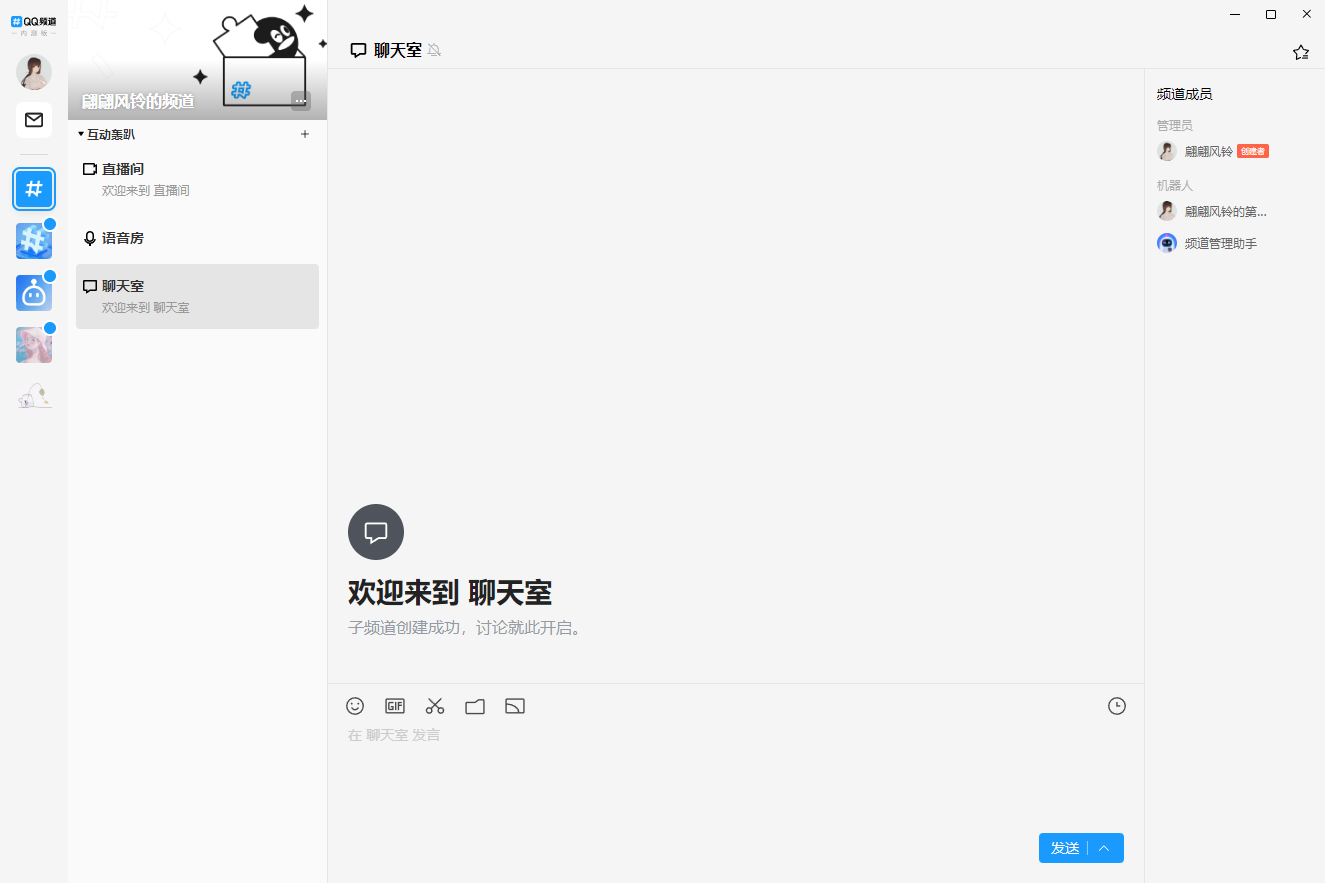Select the 聊天室 channel in the list
The height and width of the screenshot is (883, 1325).
click(x=197, y=296)
